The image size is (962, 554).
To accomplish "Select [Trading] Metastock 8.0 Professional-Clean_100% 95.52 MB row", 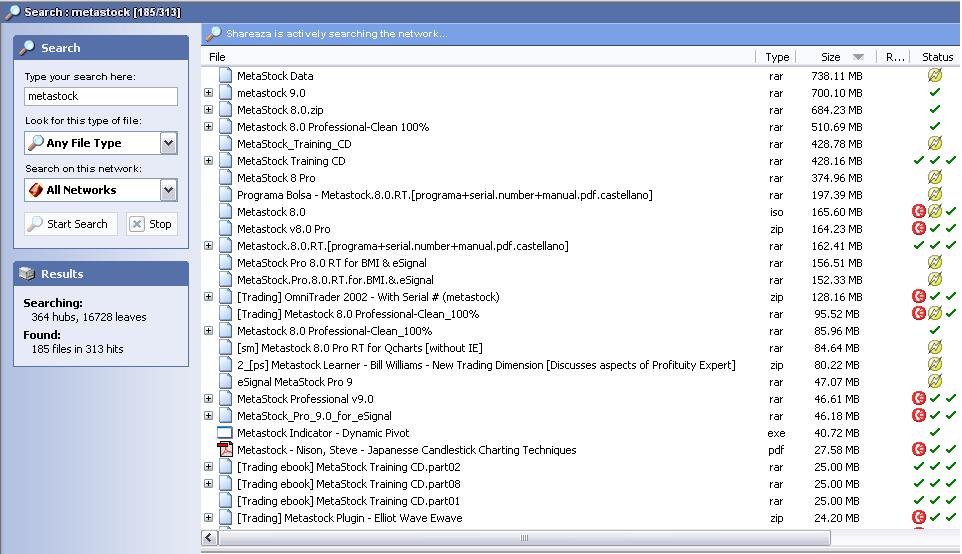I will point(580,314).
